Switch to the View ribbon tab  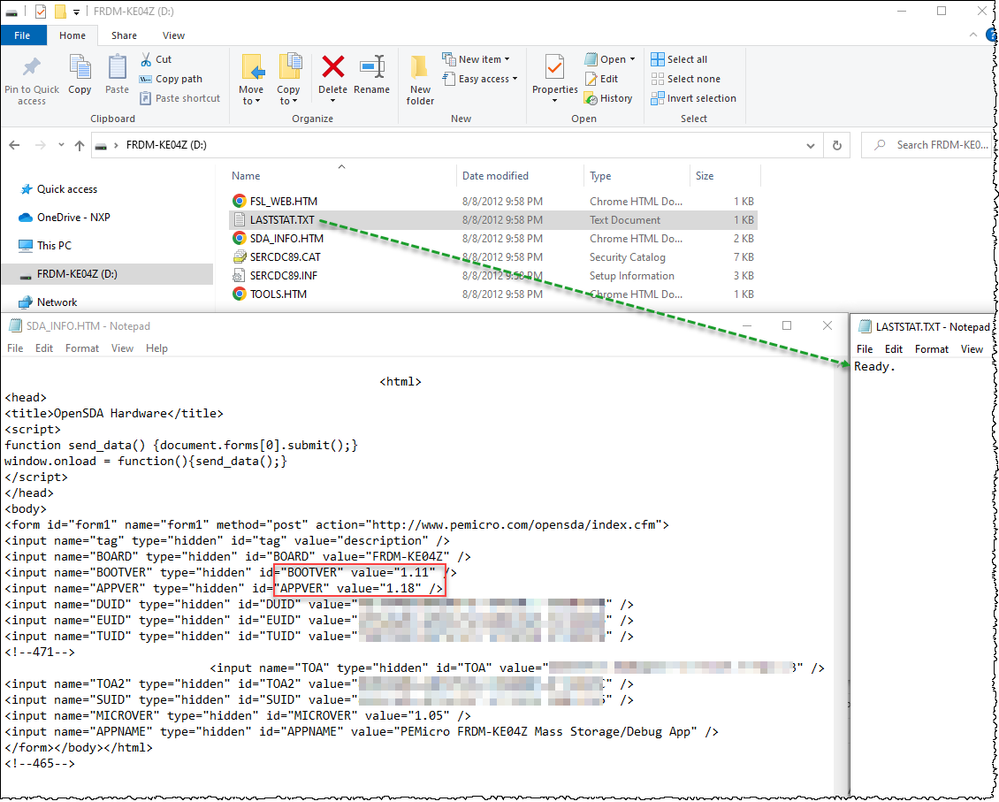click(173, 36)
